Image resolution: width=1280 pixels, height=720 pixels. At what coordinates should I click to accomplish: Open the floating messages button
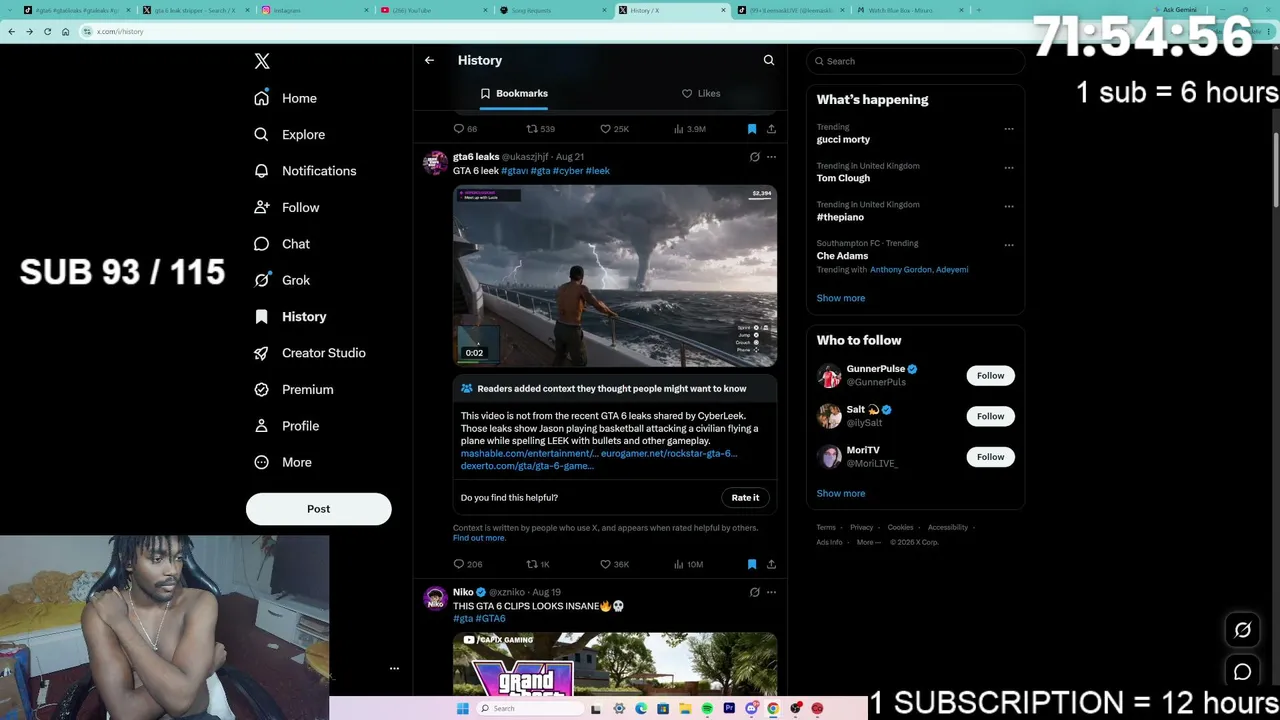coord(1243,672)
